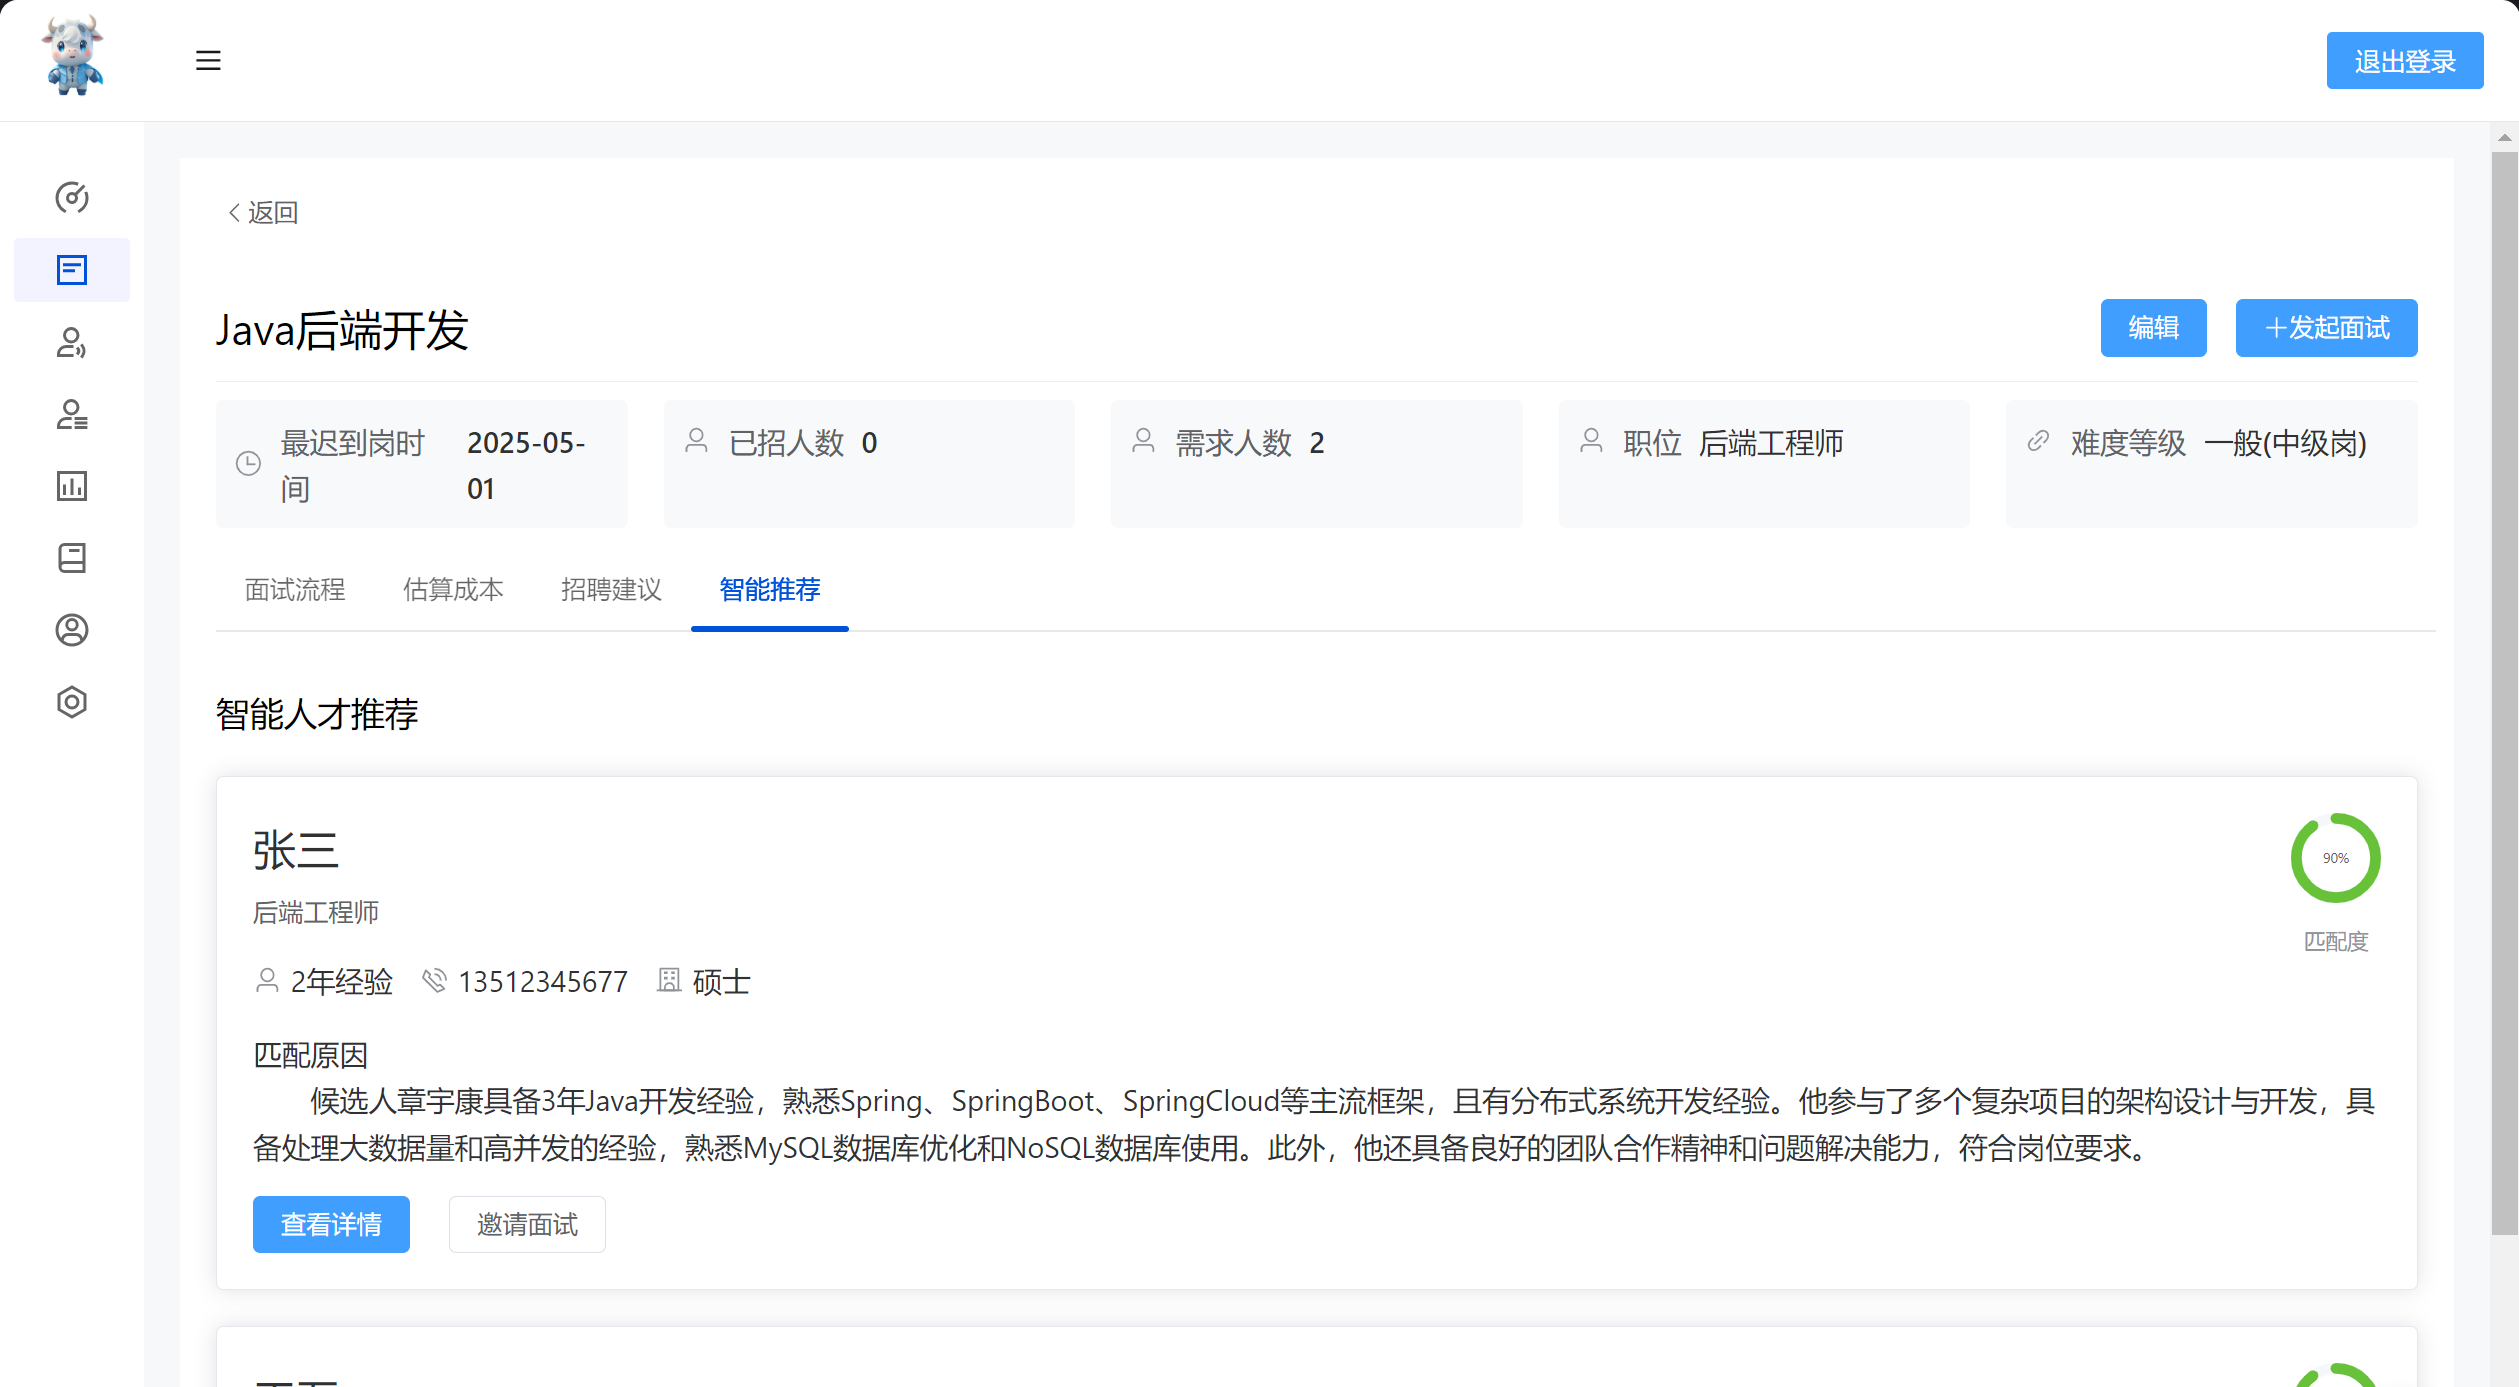Viewport: 2519px width, 1387px height.
Task: Click the person icon beside 职位
Action: tap(1592, 441)
